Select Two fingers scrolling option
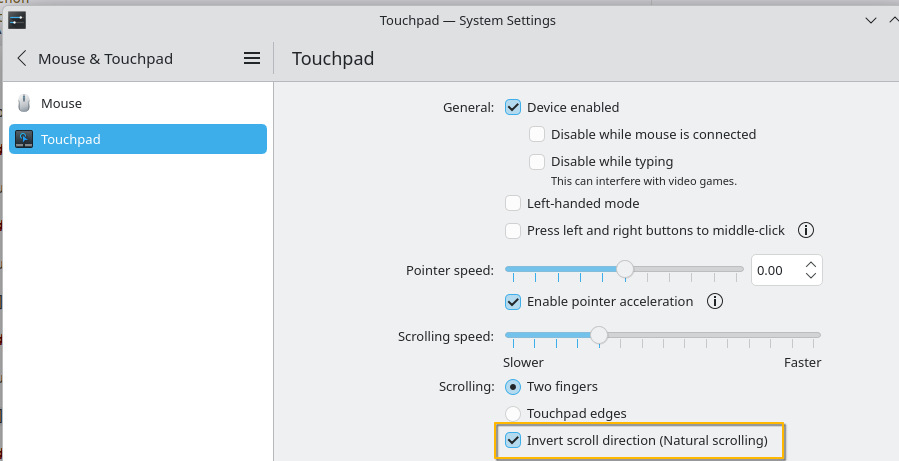Viewport: 899px width, 461px height. (x=513, y=386)
